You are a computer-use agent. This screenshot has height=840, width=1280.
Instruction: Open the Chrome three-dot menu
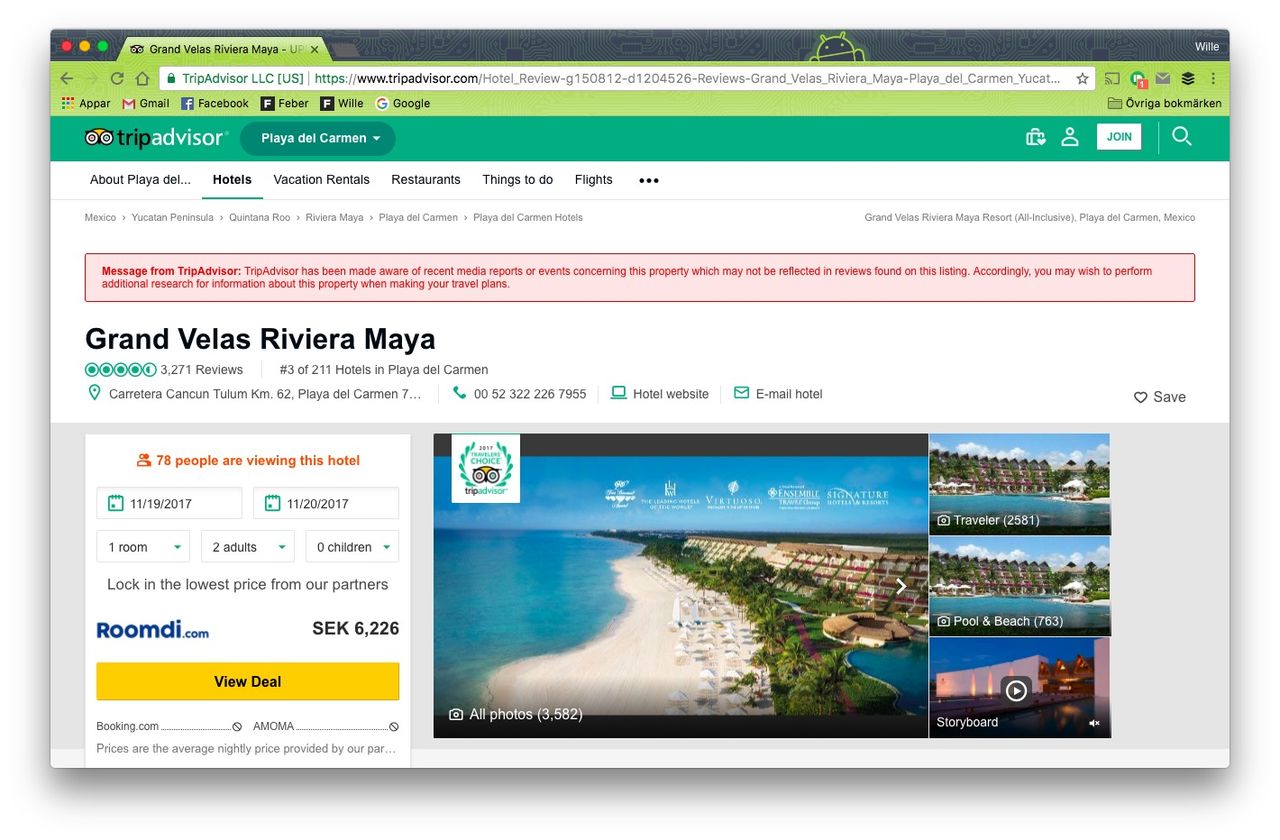point(1213,78)
